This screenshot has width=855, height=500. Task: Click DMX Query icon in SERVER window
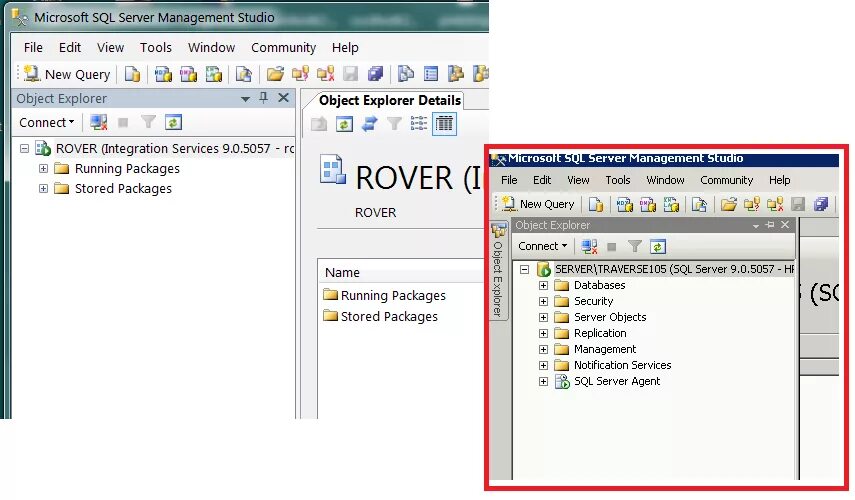[648, 204]
